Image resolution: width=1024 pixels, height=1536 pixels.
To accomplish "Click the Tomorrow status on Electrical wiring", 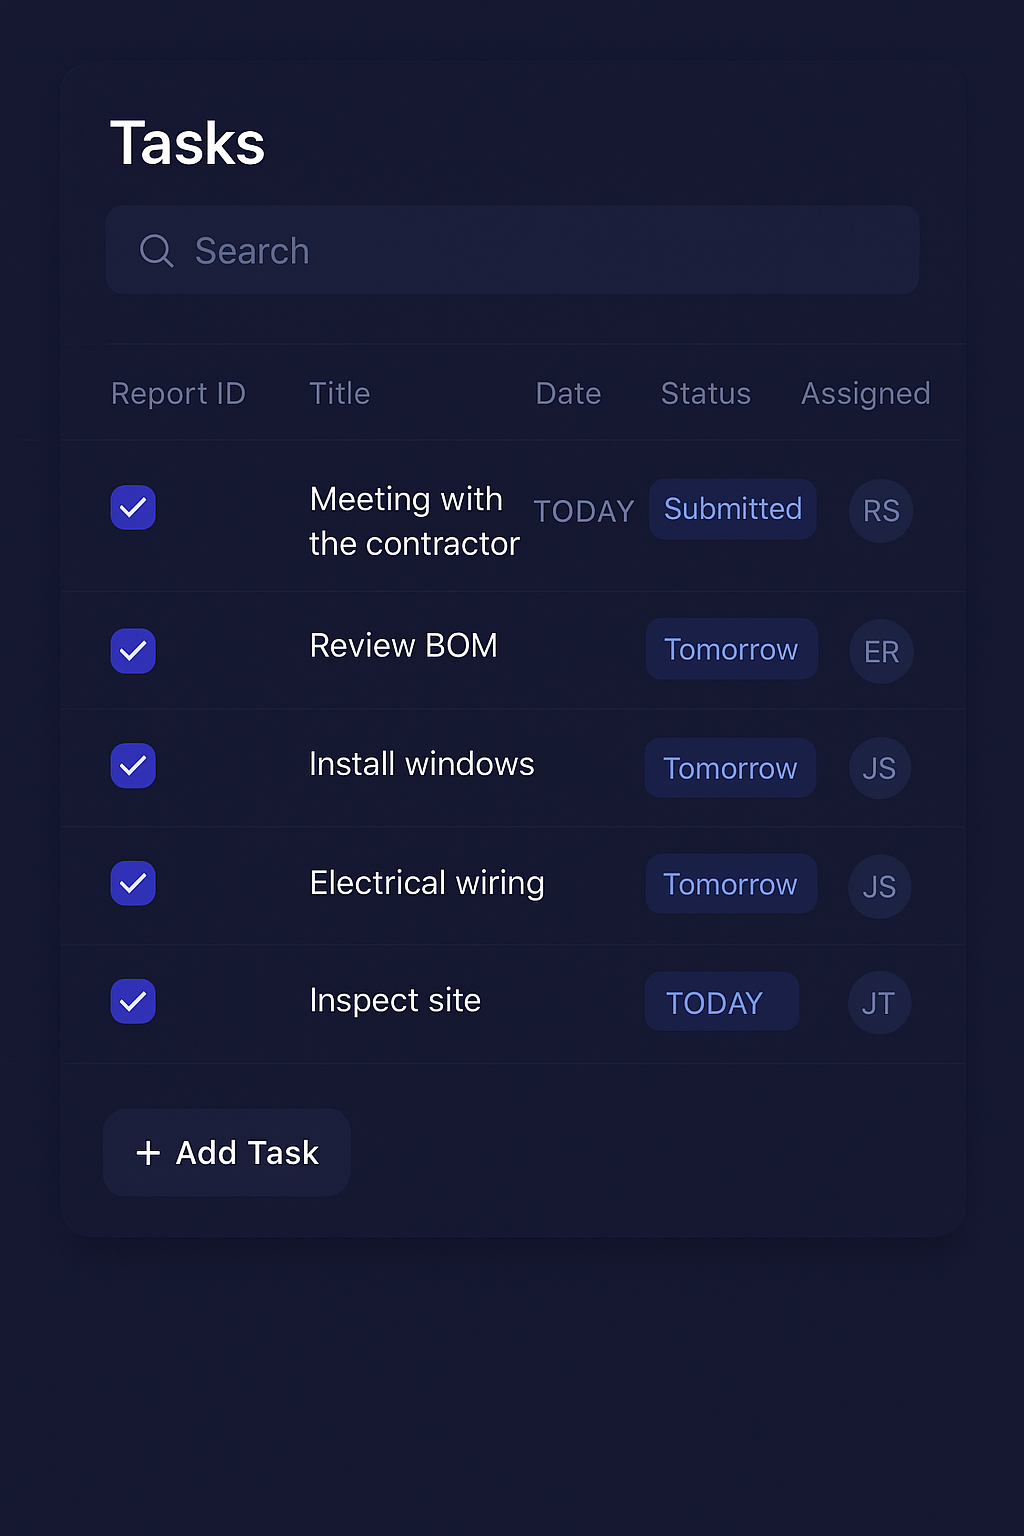I will [x=730, y=884].
